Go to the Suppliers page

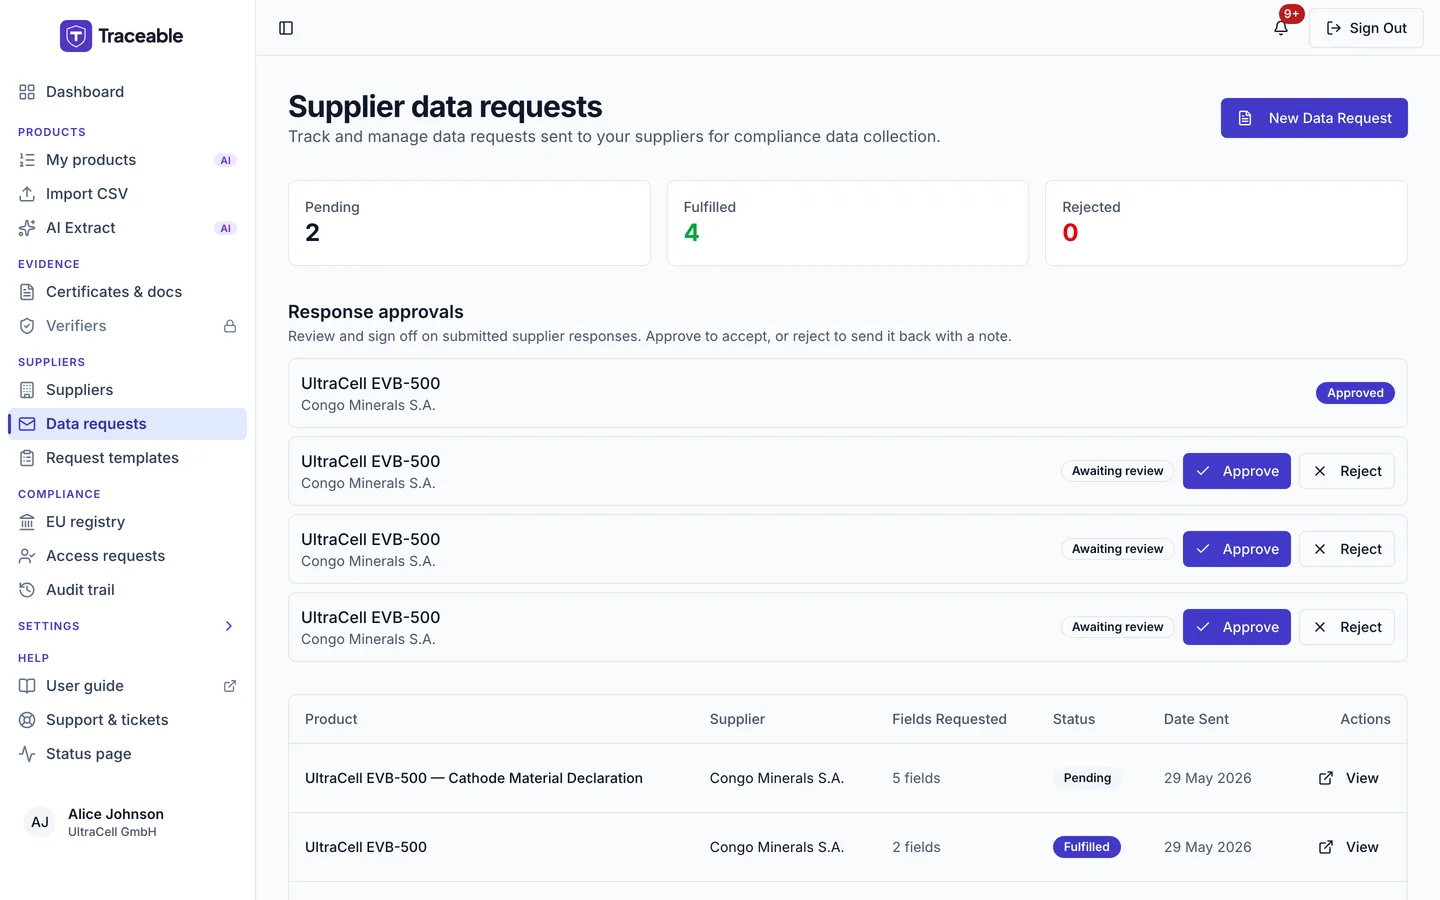tap(127, 390)
